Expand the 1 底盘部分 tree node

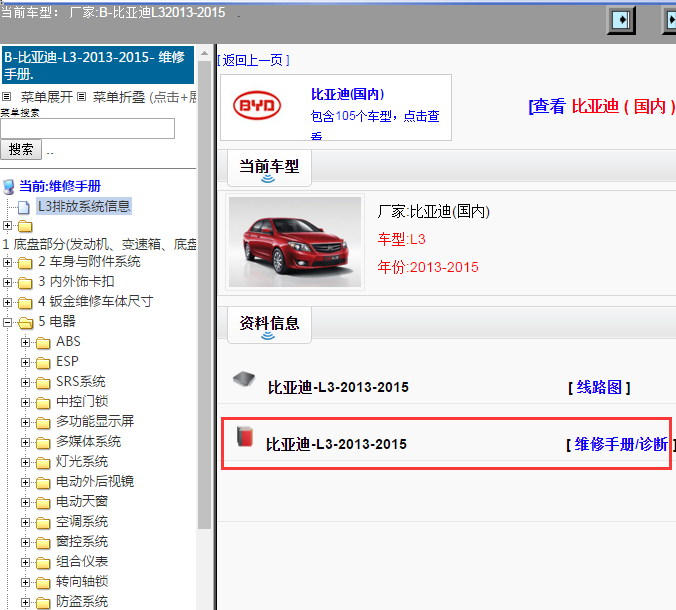(7, 225)
